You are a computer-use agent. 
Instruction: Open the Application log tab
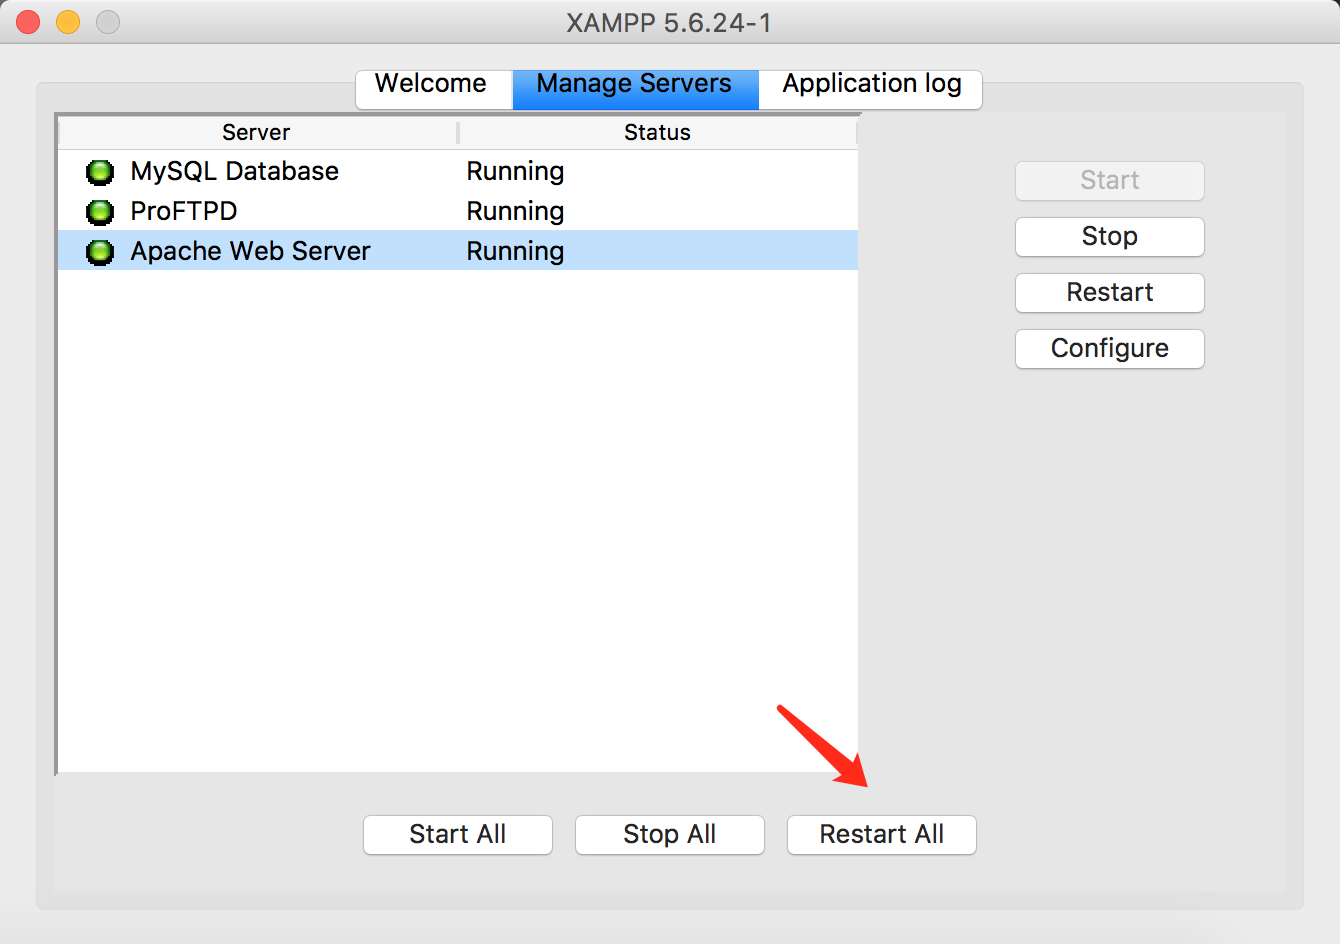871,88
